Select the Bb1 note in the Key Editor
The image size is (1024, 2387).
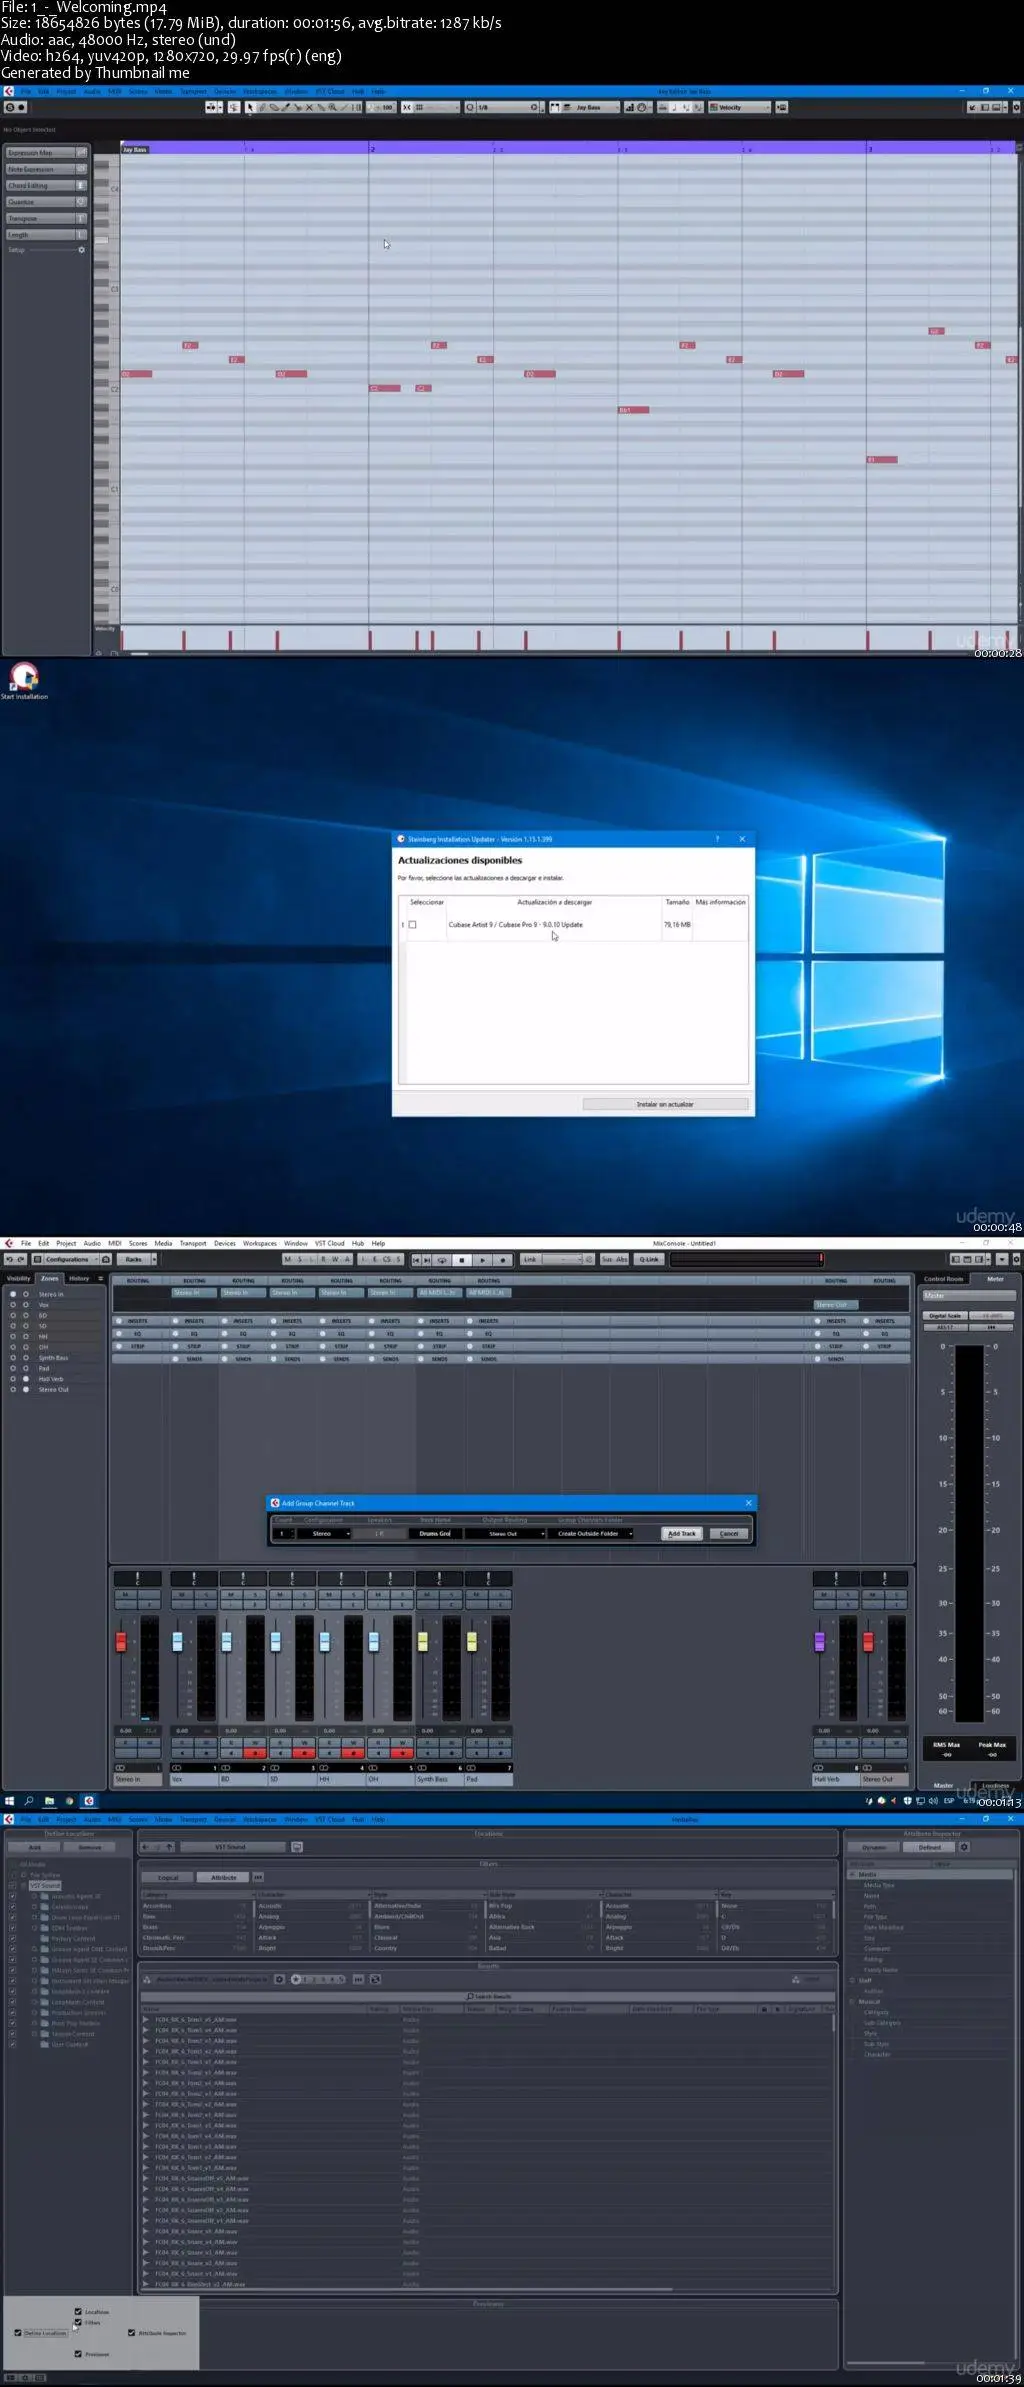click(634, 410)
